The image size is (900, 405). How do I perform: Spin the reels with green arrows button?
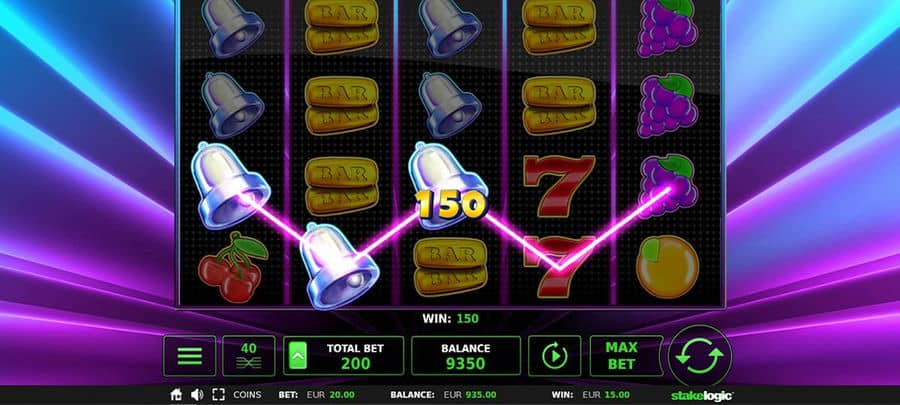tap(699, 356)
